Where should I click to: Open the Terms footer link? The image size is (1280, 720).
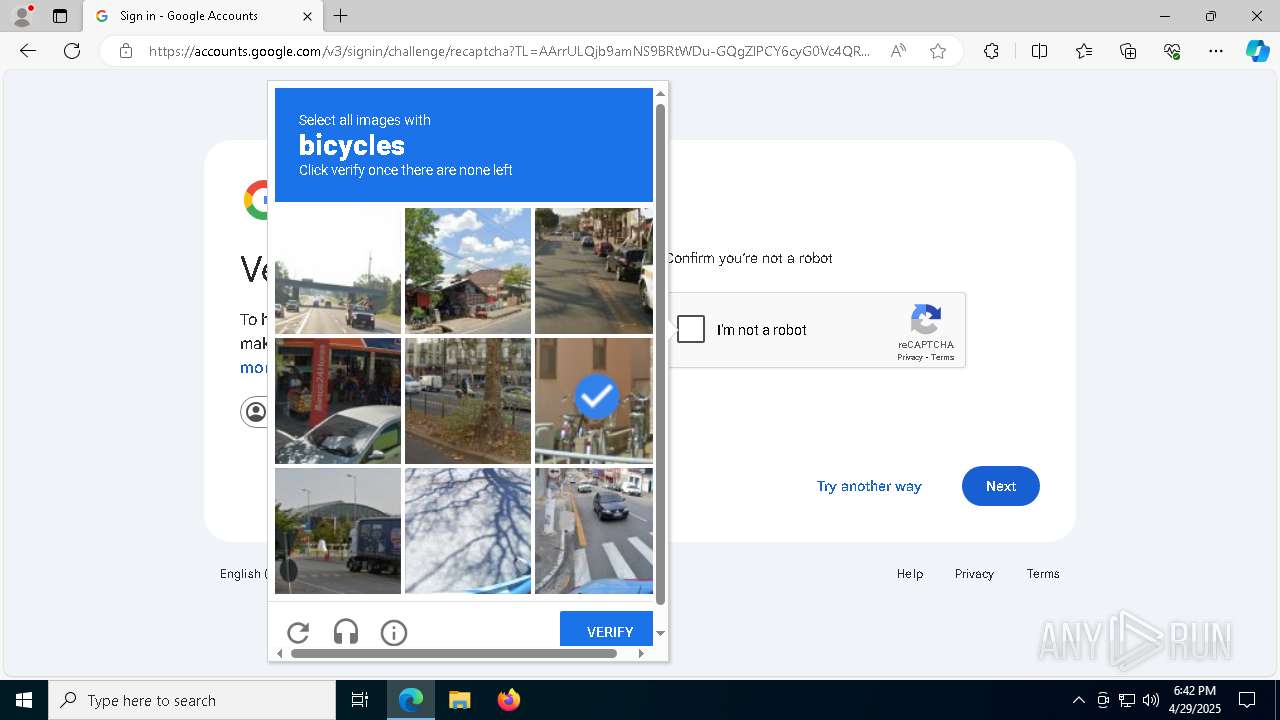coord(1043,573)
